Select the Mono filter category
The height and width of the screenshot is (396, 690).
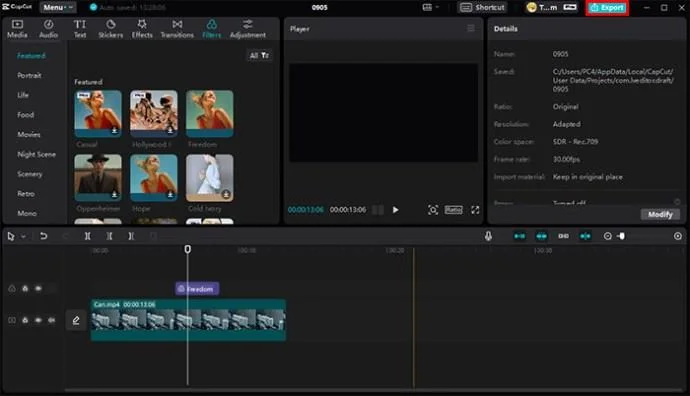pyautogui.click(x=27, y=213)
